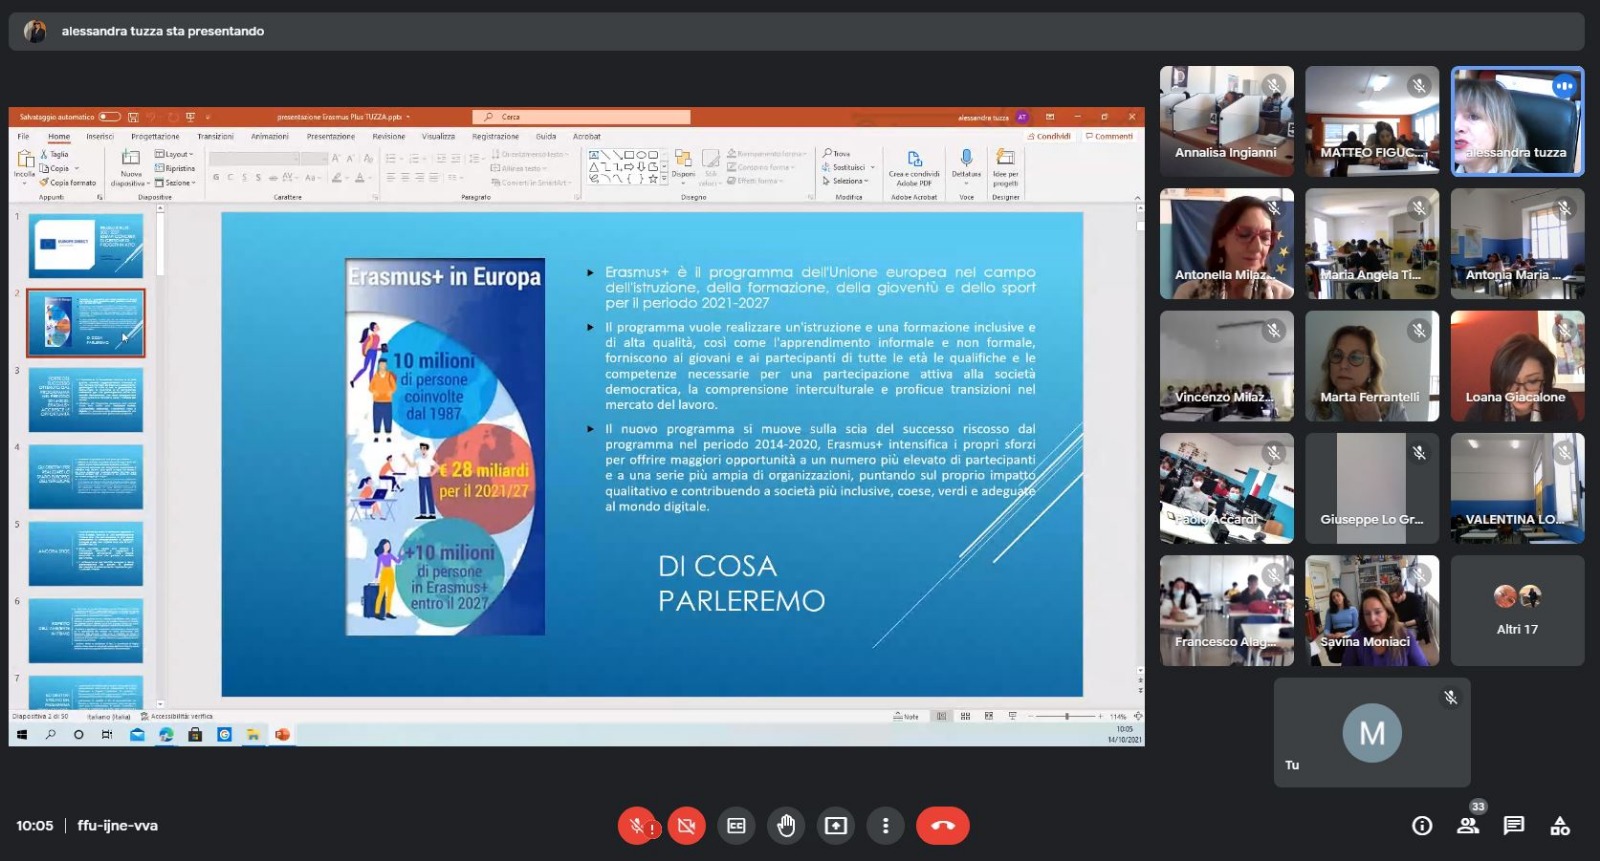The width and height of the screenshot is (1600, 861).
Task: Raise your hand in the meeting
Action: [x=786, y=826]
